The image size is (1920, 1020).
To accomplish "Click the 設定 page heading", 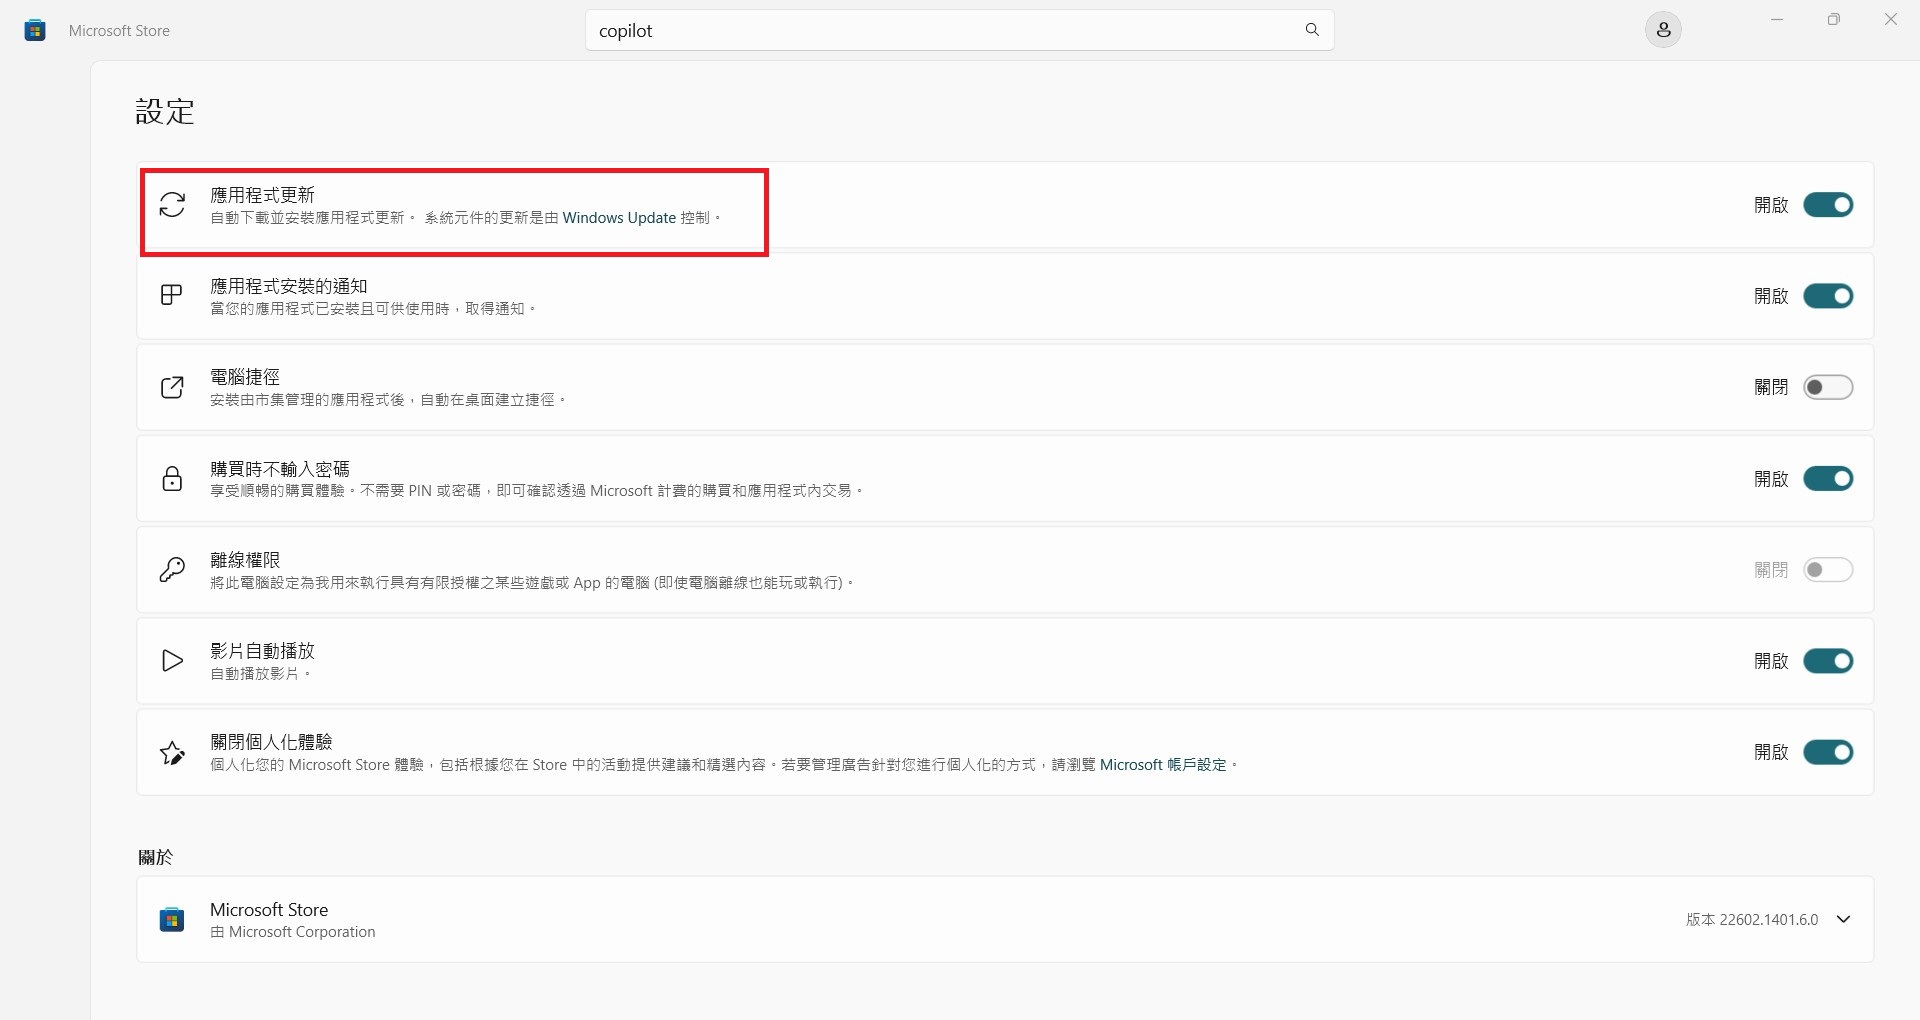I will pyautogui.click(x=165, y=112).
